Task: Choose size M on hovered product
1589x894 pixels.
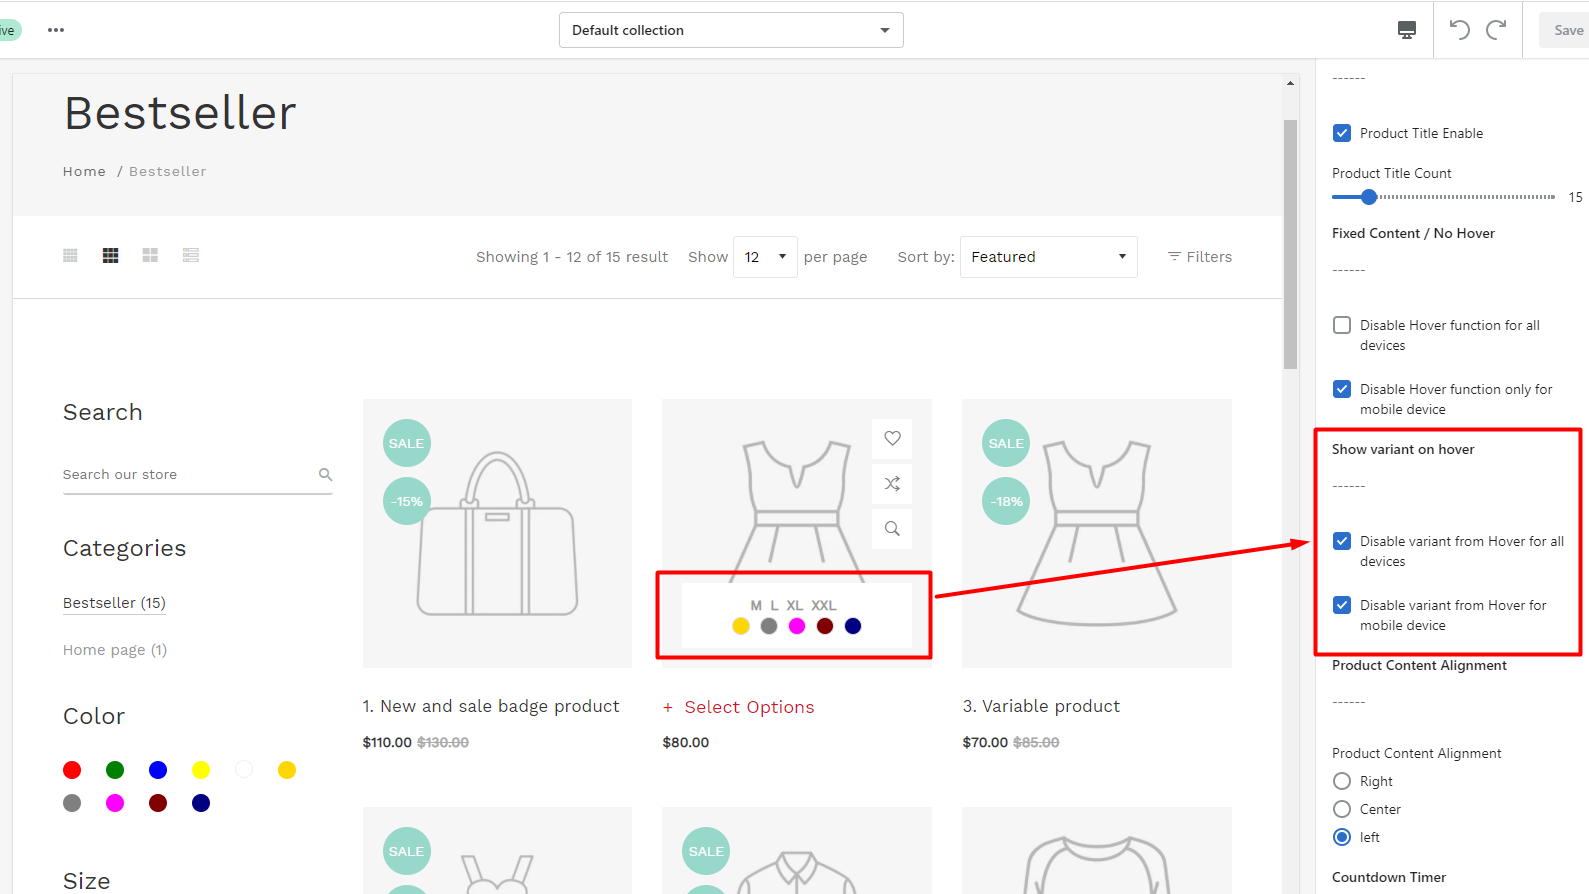Action: (756, 605)
